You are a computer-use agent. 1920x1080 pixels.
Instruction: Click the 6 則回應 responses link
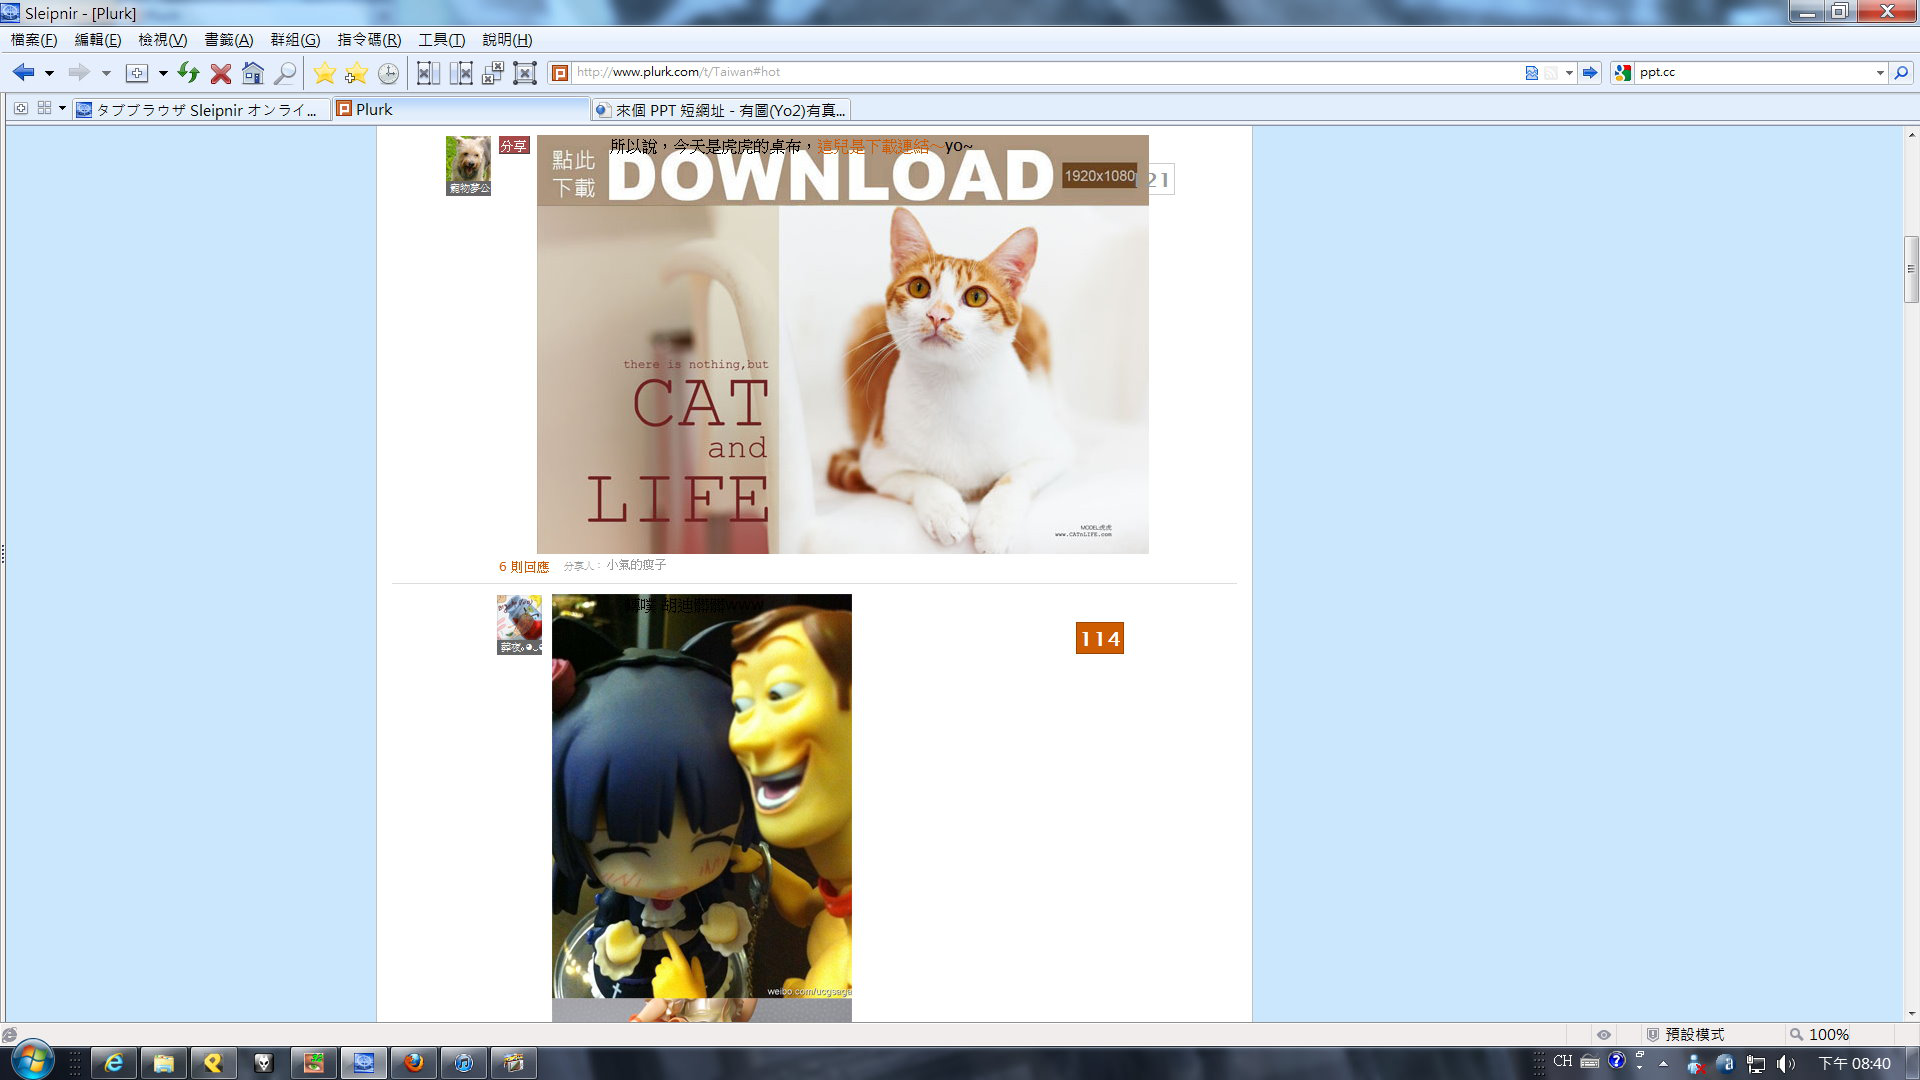(524, 566)
